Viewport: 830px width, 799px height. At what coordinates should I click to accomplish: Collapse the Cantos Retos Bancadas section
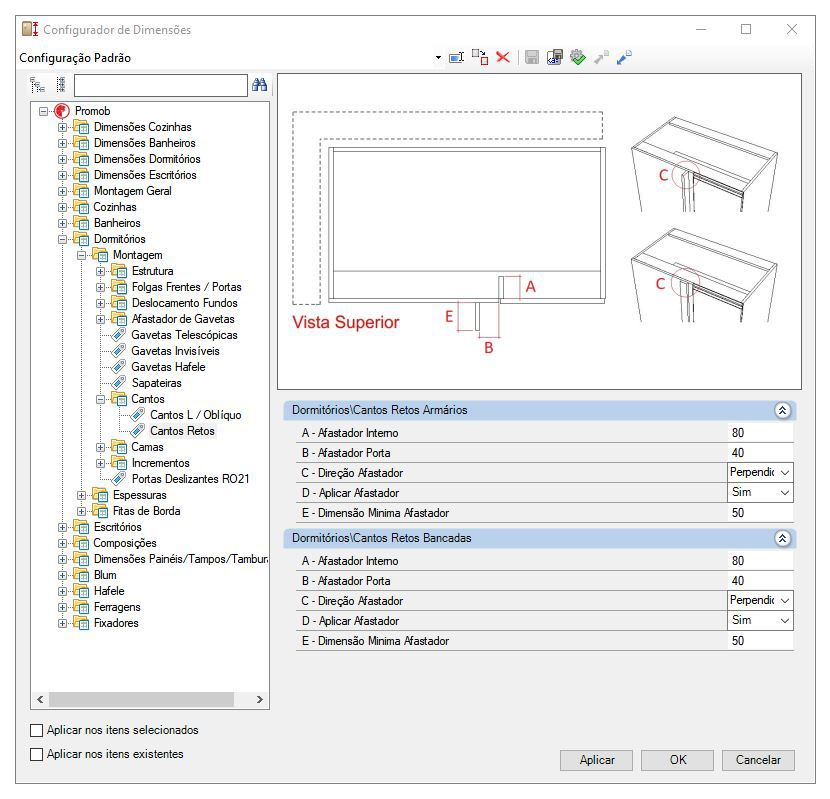(783, 538)
